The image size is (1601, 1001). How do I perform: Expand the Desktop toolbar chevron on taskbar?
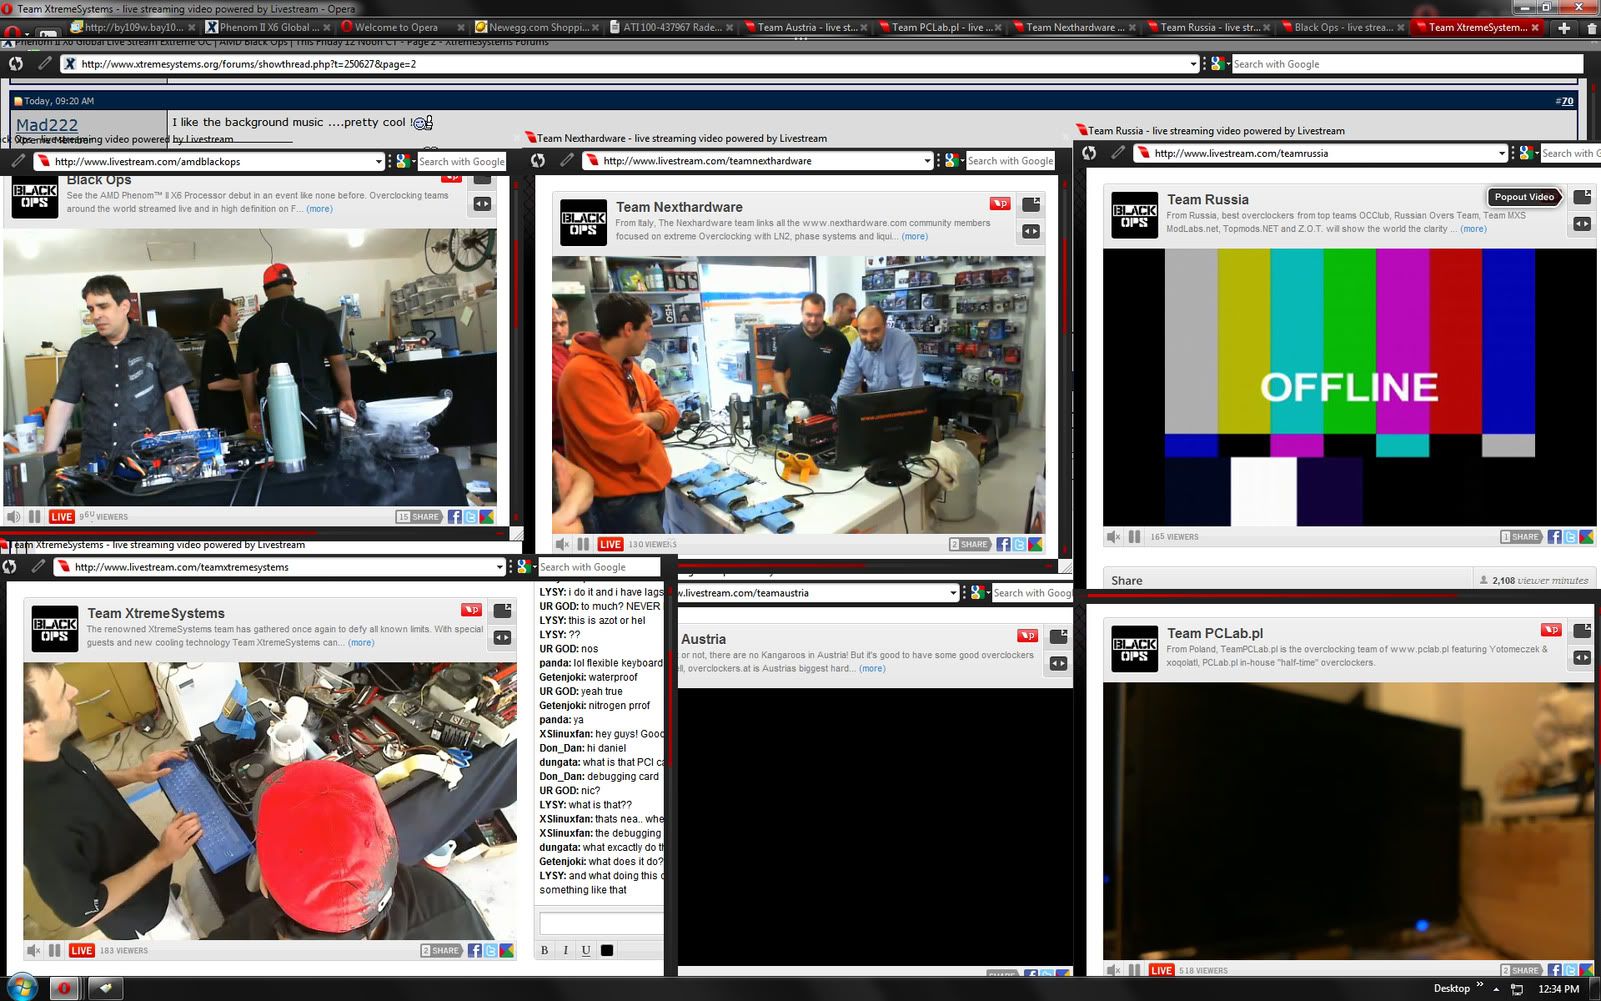(x=1479, y=987)
